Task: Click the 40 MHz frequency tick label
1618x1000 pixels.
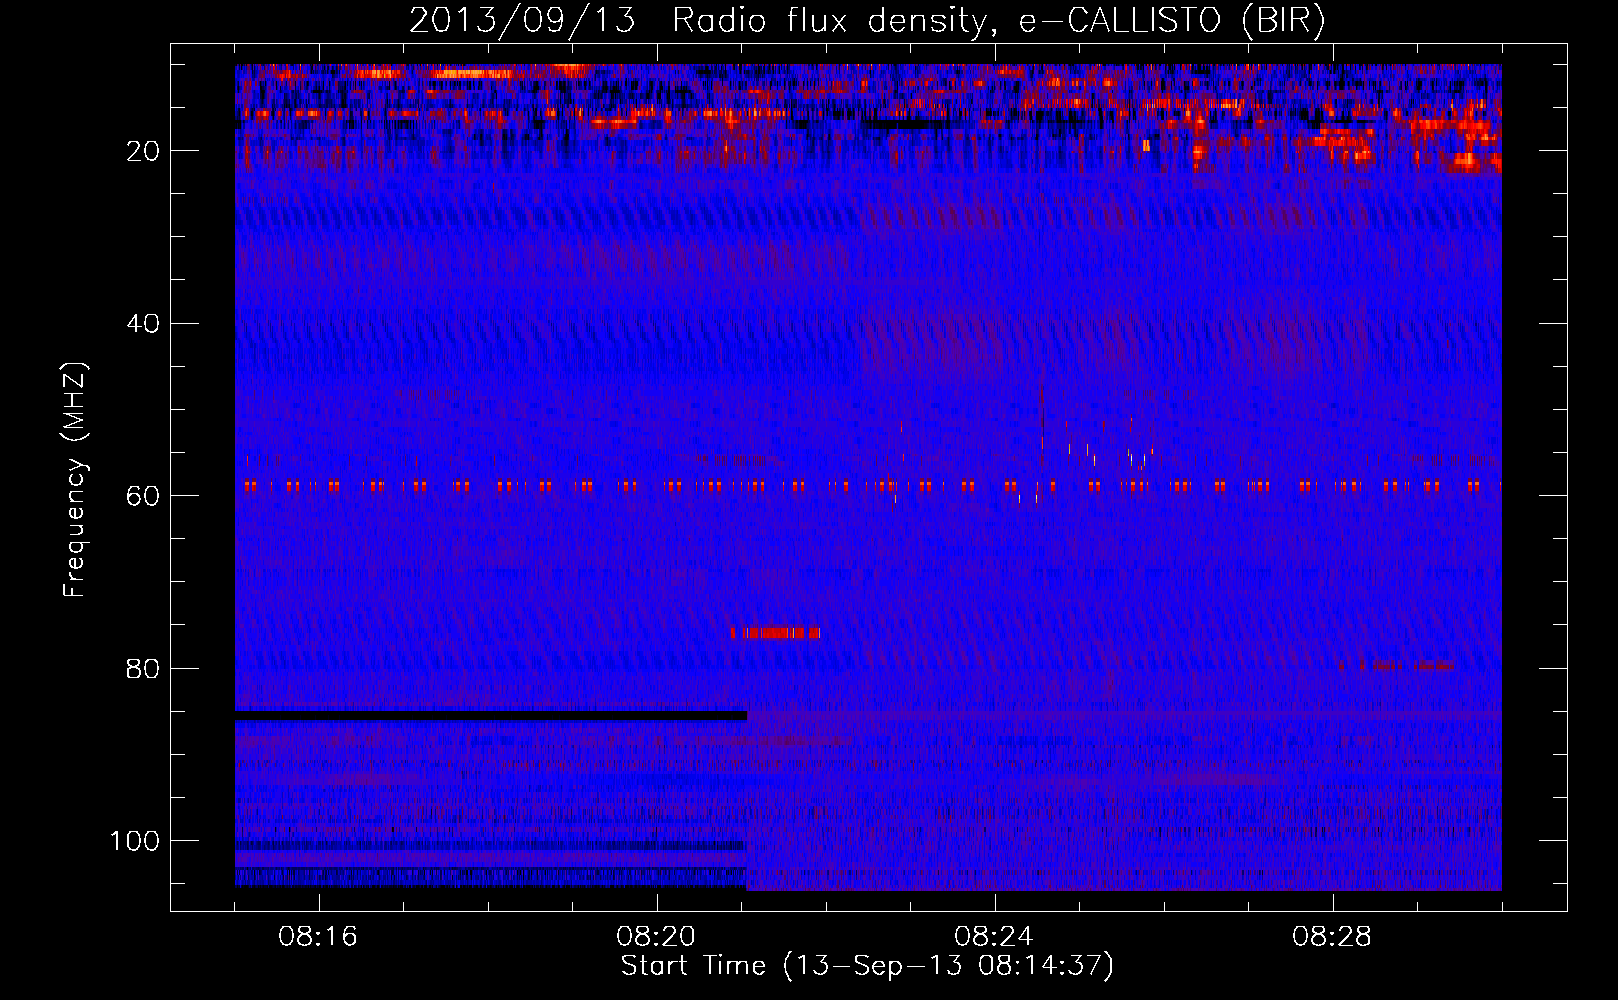Action: pyautogui.click(x=141, y=324)
